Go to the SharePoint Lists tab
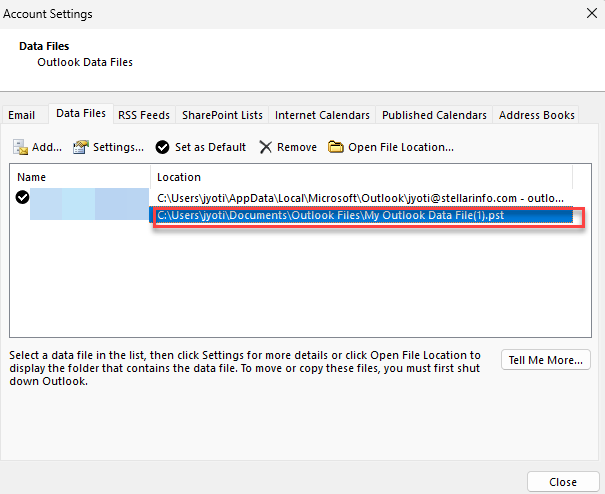Image resolution: width=605 pixels, height=494 pixels. point(222,115)
